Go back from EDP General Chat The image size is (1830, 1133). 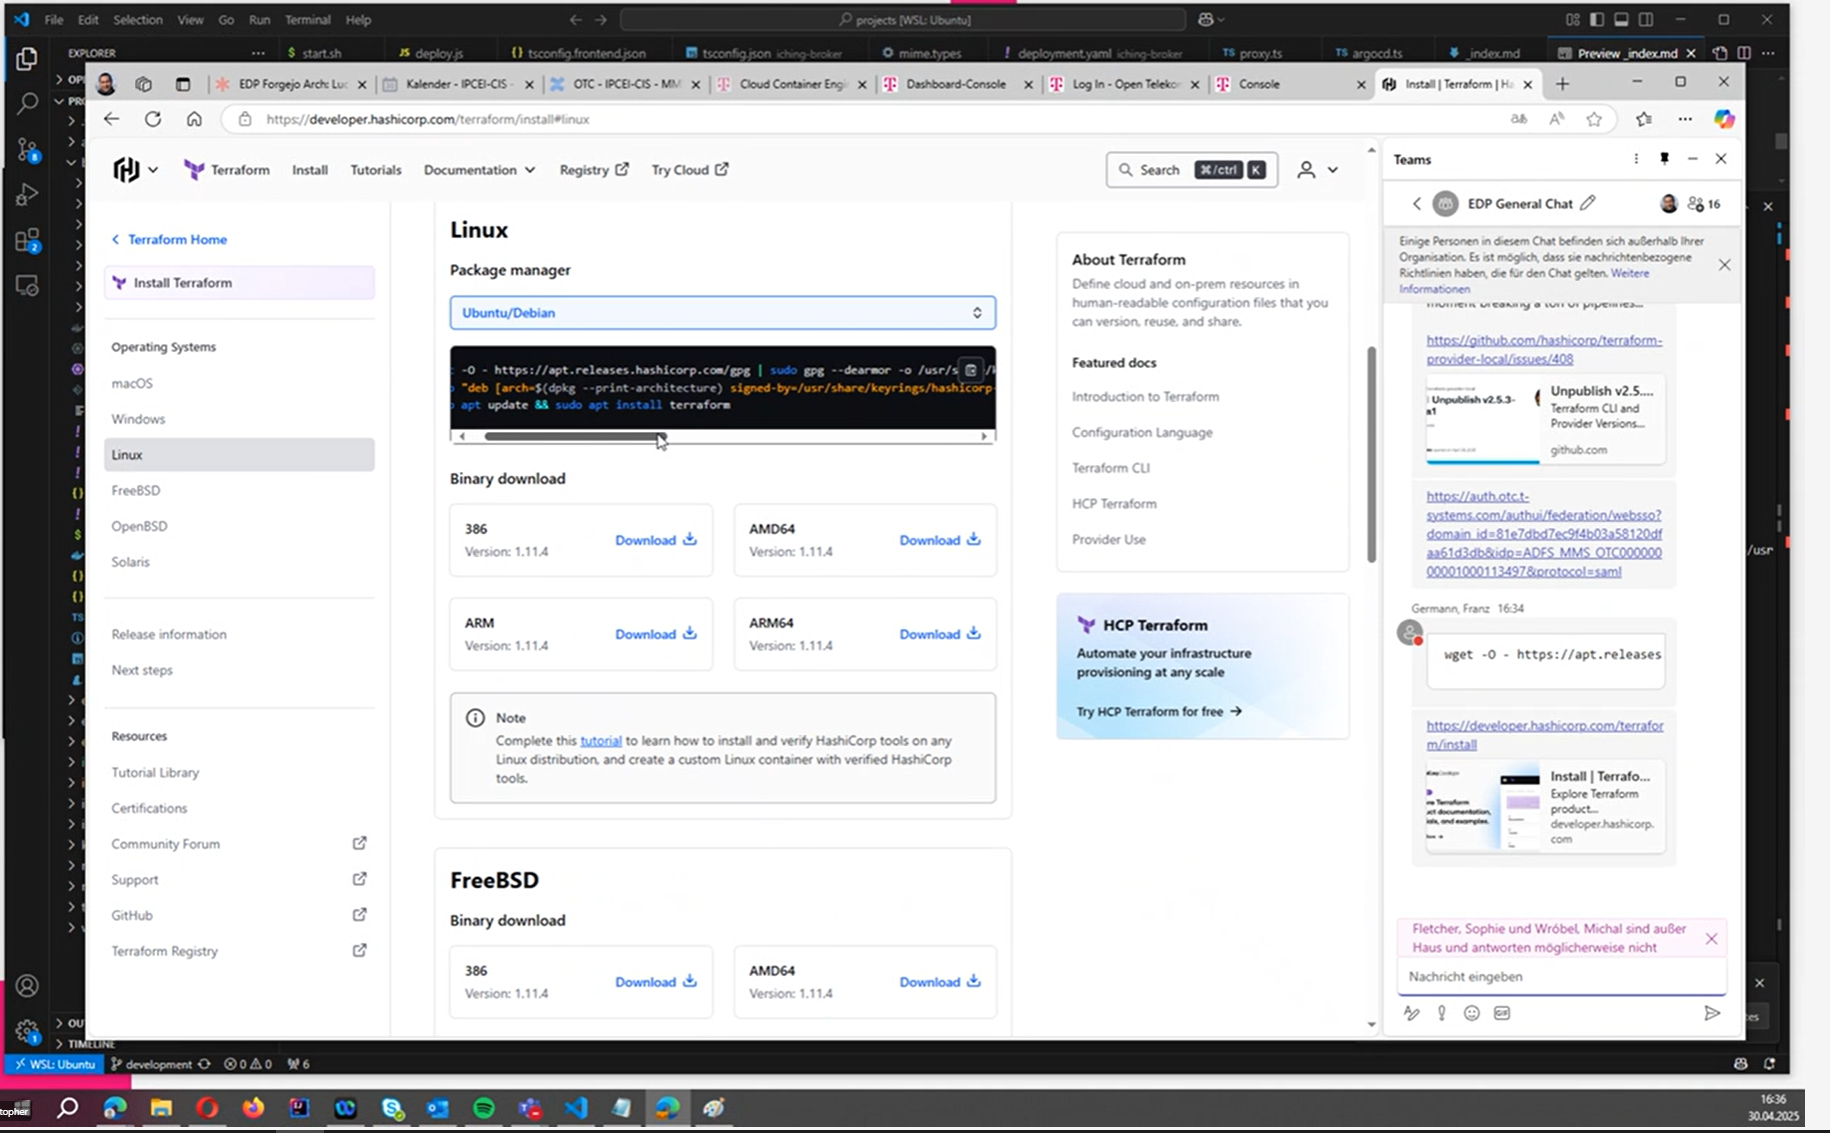pos(1416,204)
